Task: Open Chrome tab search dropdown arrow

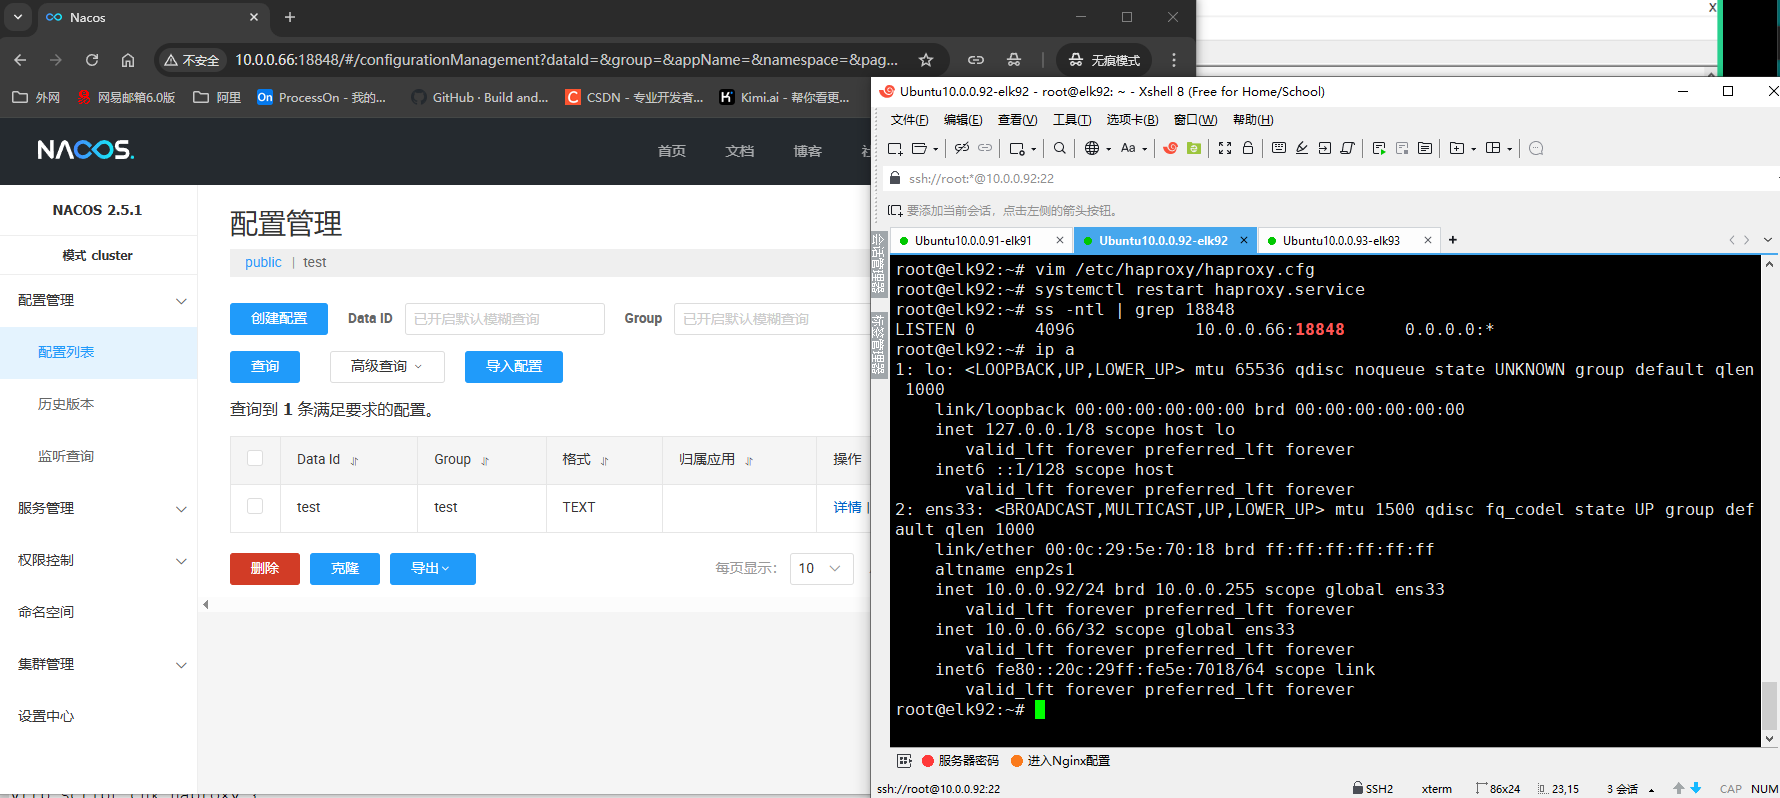Action: (x=18, y=17)
